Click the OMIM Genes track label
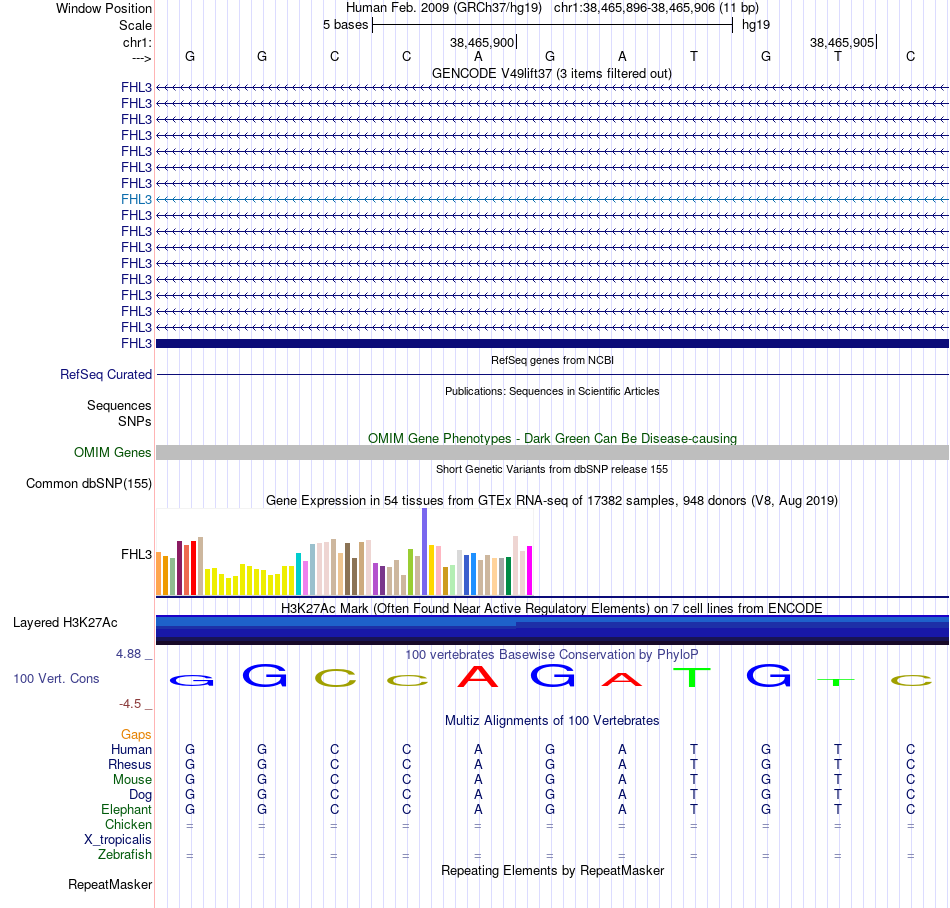Screen dimensions: 950x908 point(113,452)
